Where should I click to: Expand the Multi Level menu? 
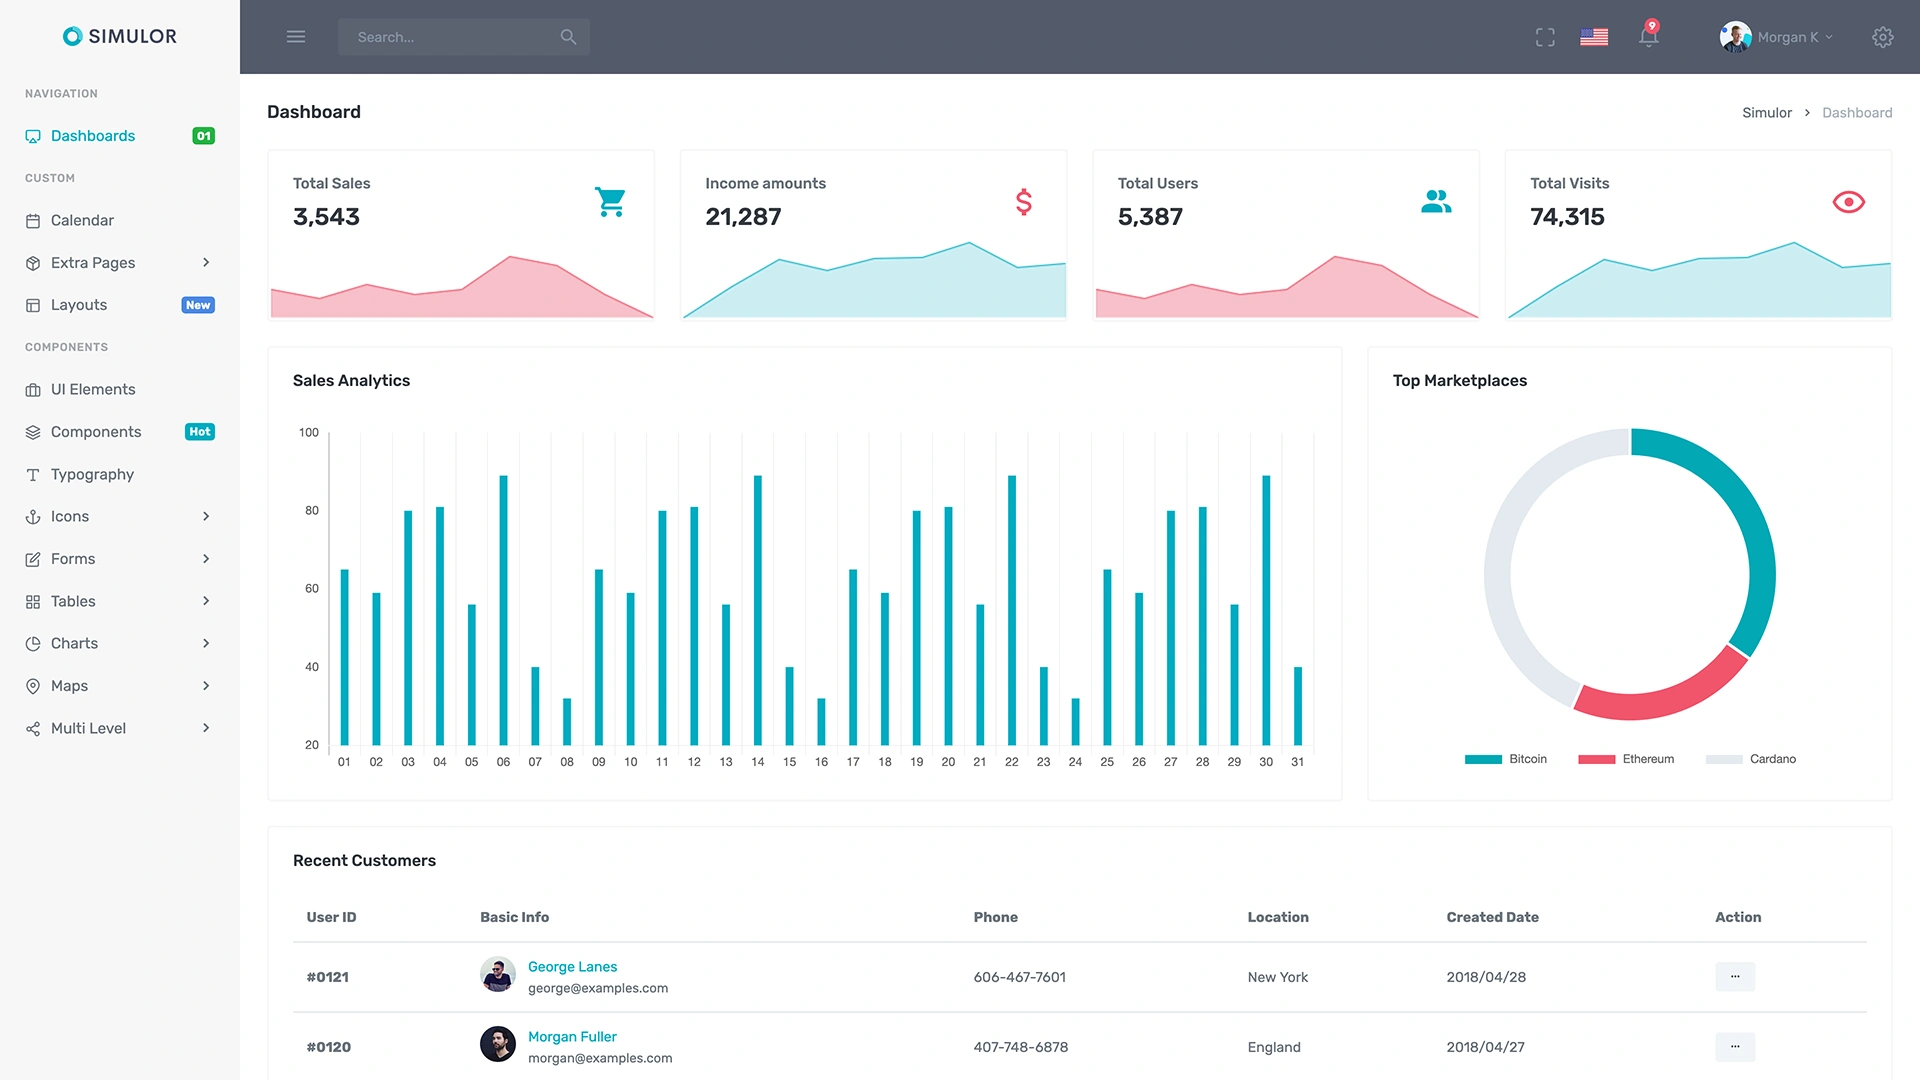[88, 728]
